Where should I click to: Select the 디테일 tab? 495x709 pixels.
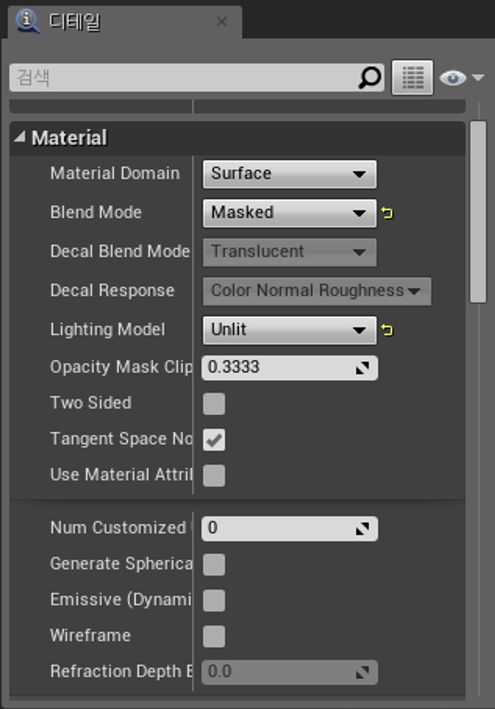point(125,22)
